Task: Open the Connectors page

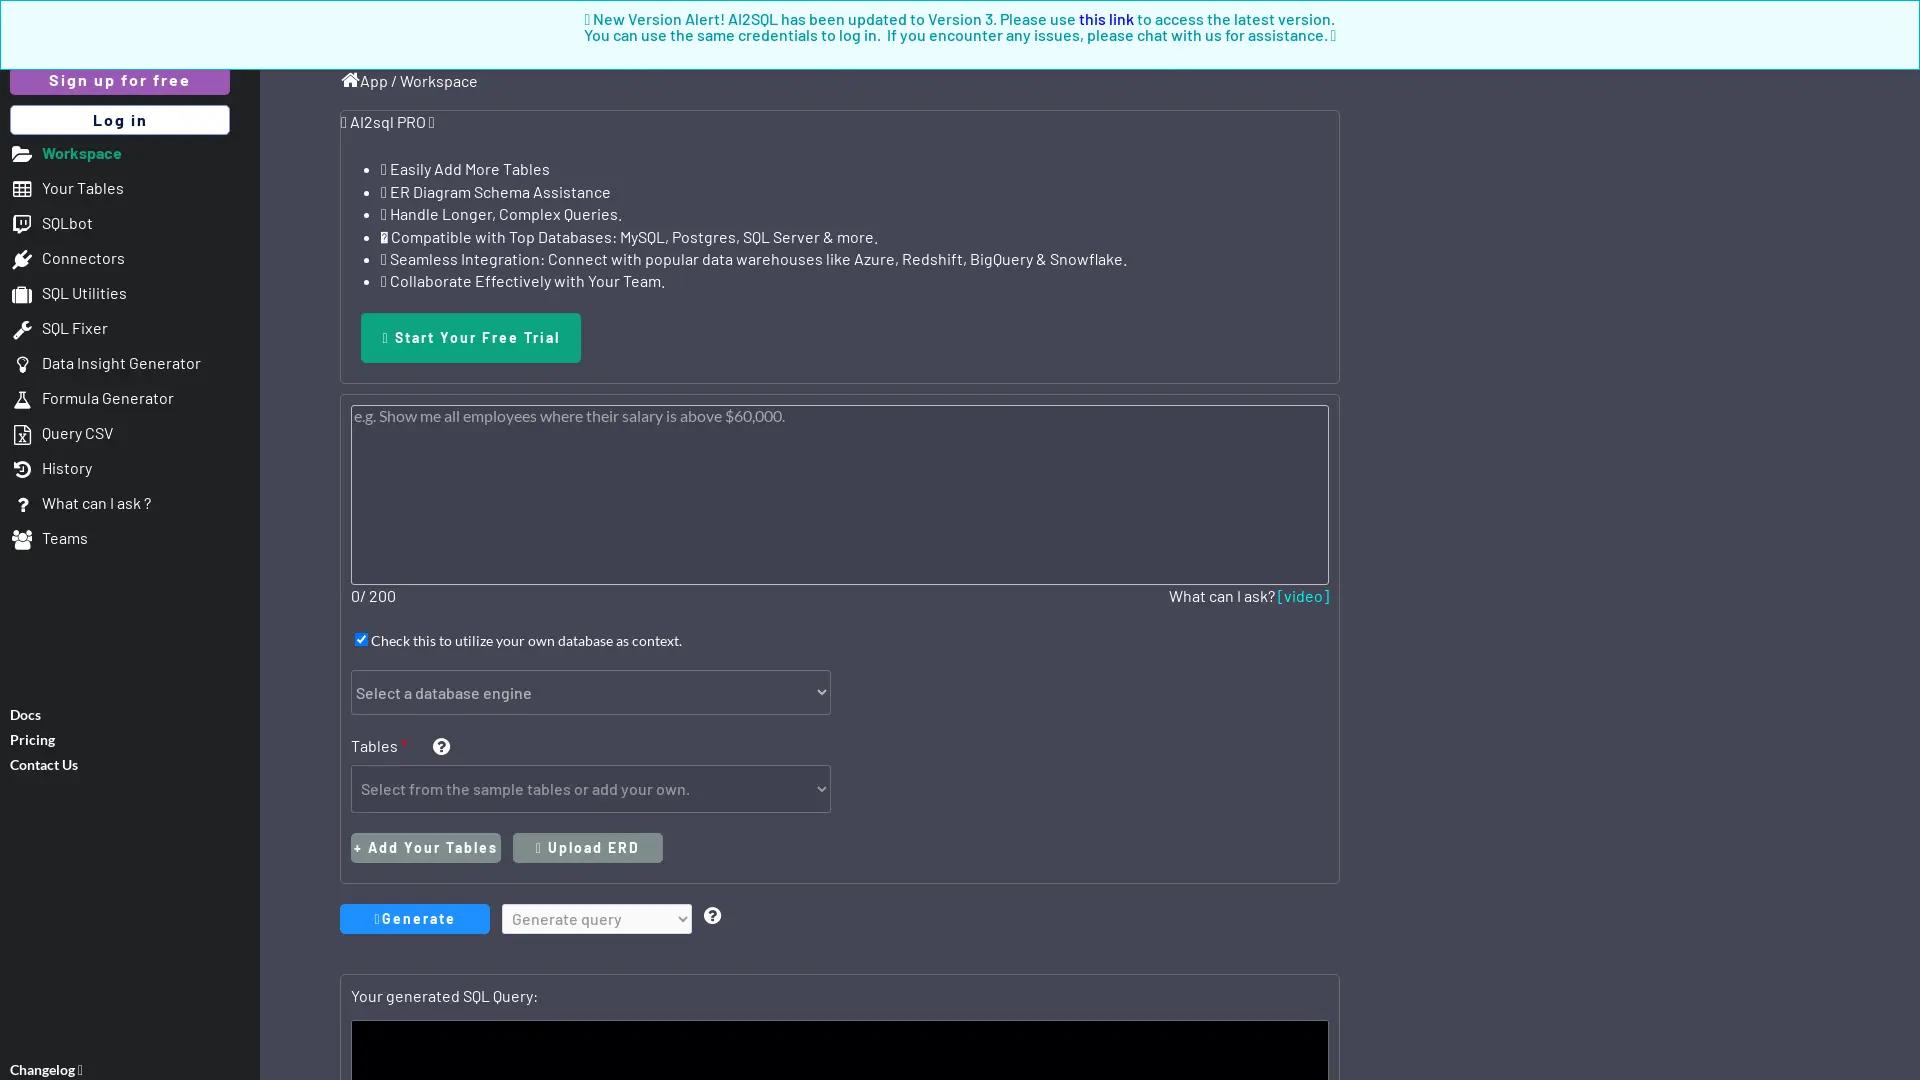Action: click(84, 258)
